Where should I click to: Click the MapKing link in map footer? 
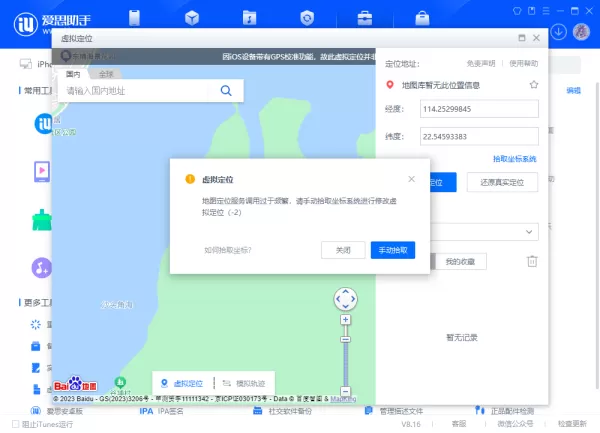coord(343,399)
